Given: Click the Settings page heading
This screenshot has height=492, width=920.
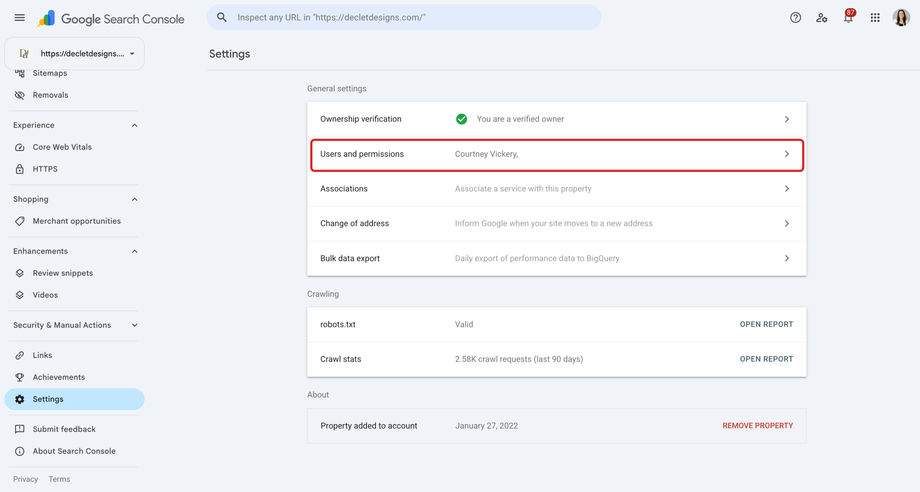Looking at the screenshot, I should click(x=229, y=54).
